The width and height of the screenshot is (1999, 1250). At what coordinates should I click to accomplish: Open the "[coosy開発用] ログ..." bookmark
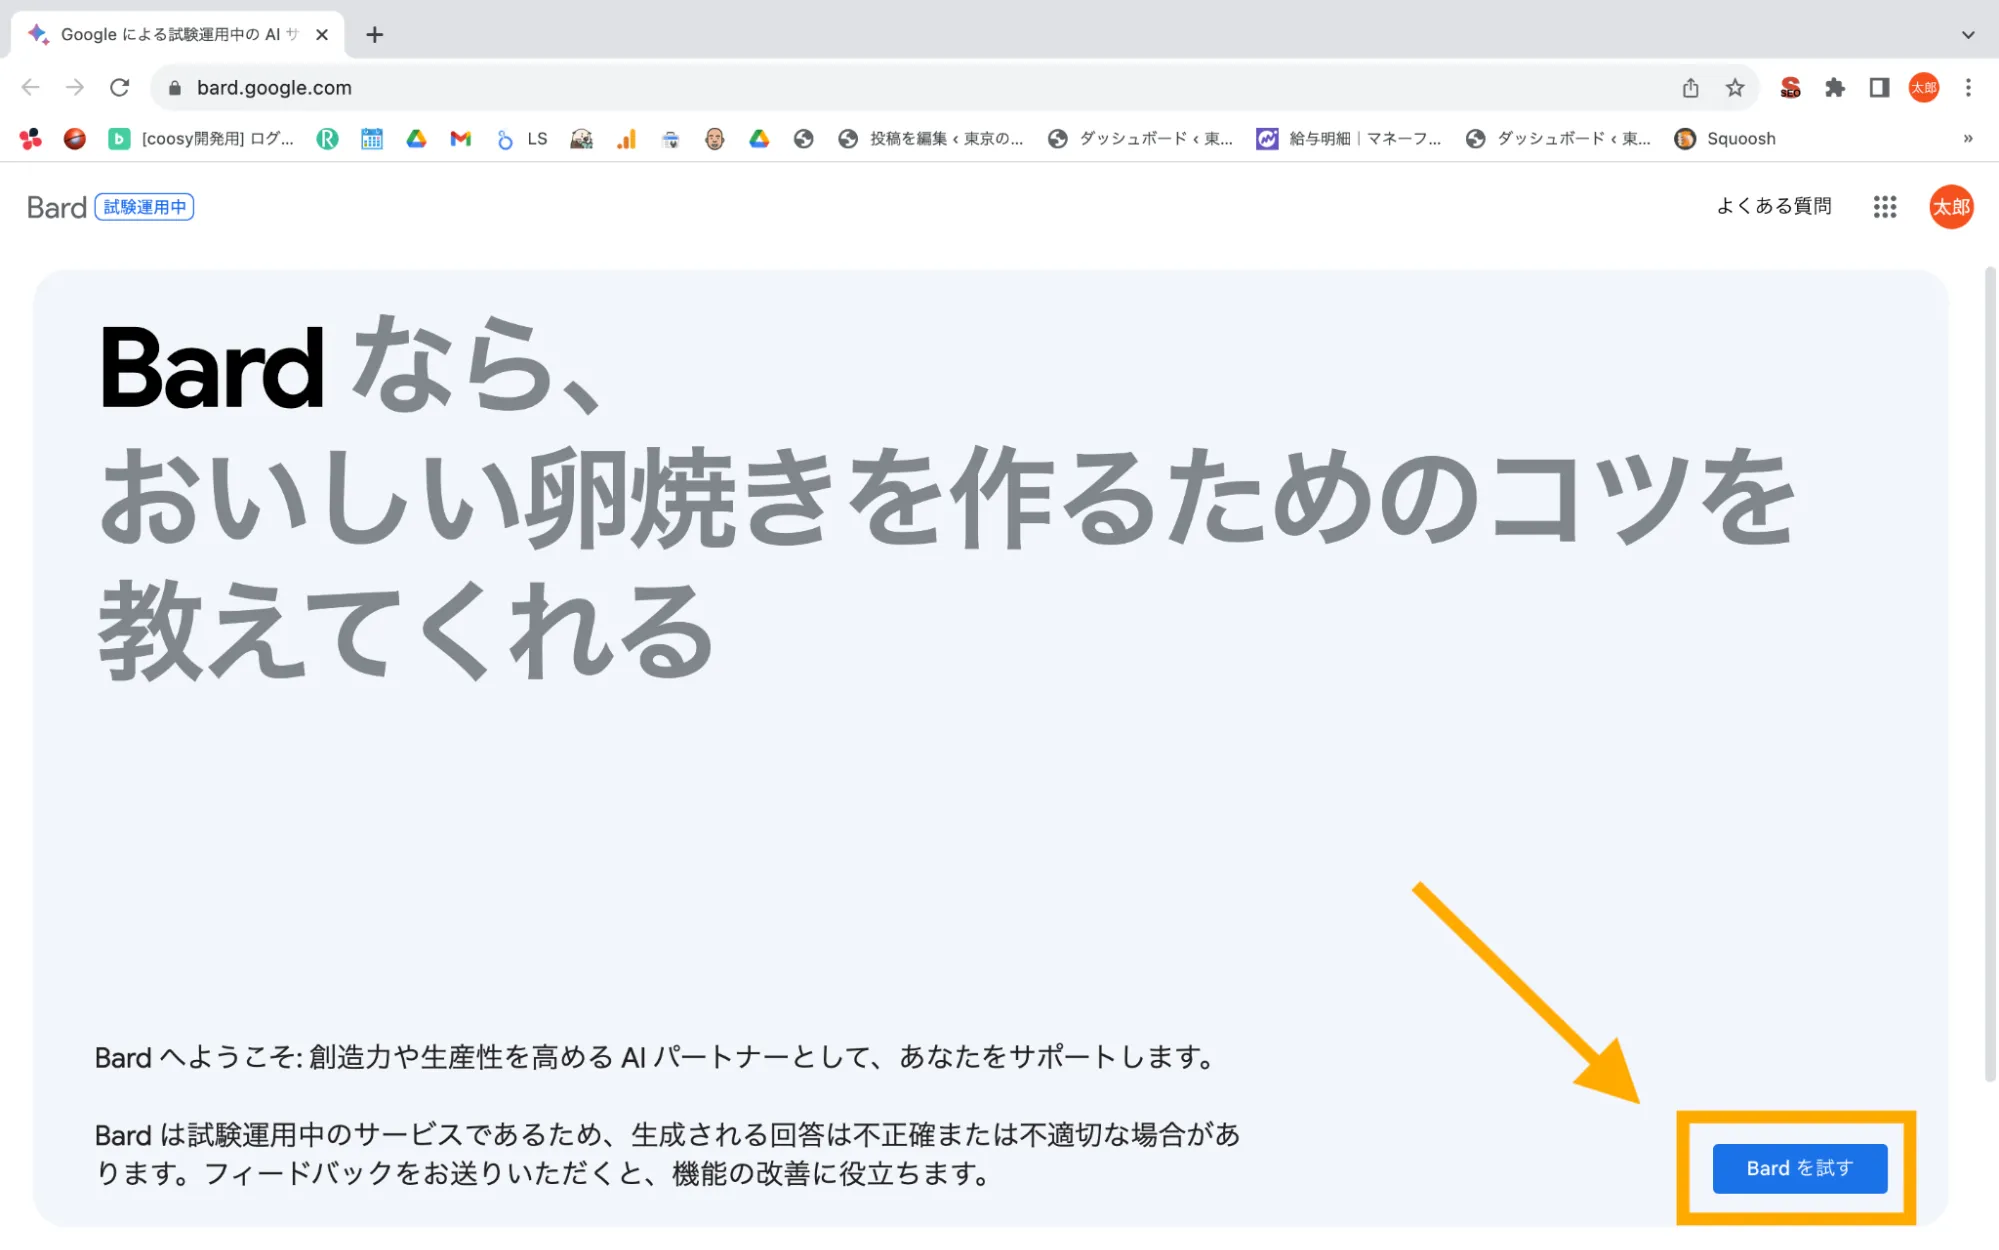tap(202, 139)
